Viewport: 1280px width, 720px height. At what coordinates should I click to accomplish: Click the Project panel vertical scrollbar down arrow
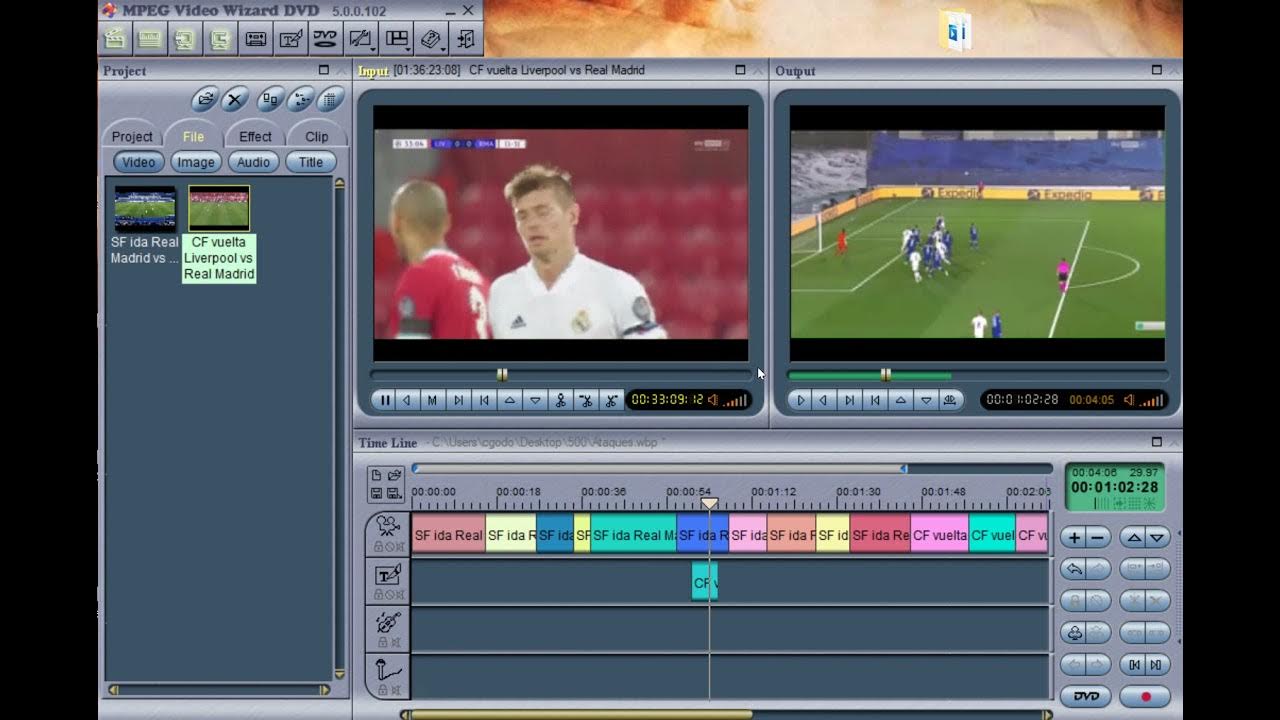tap(340, 675)
